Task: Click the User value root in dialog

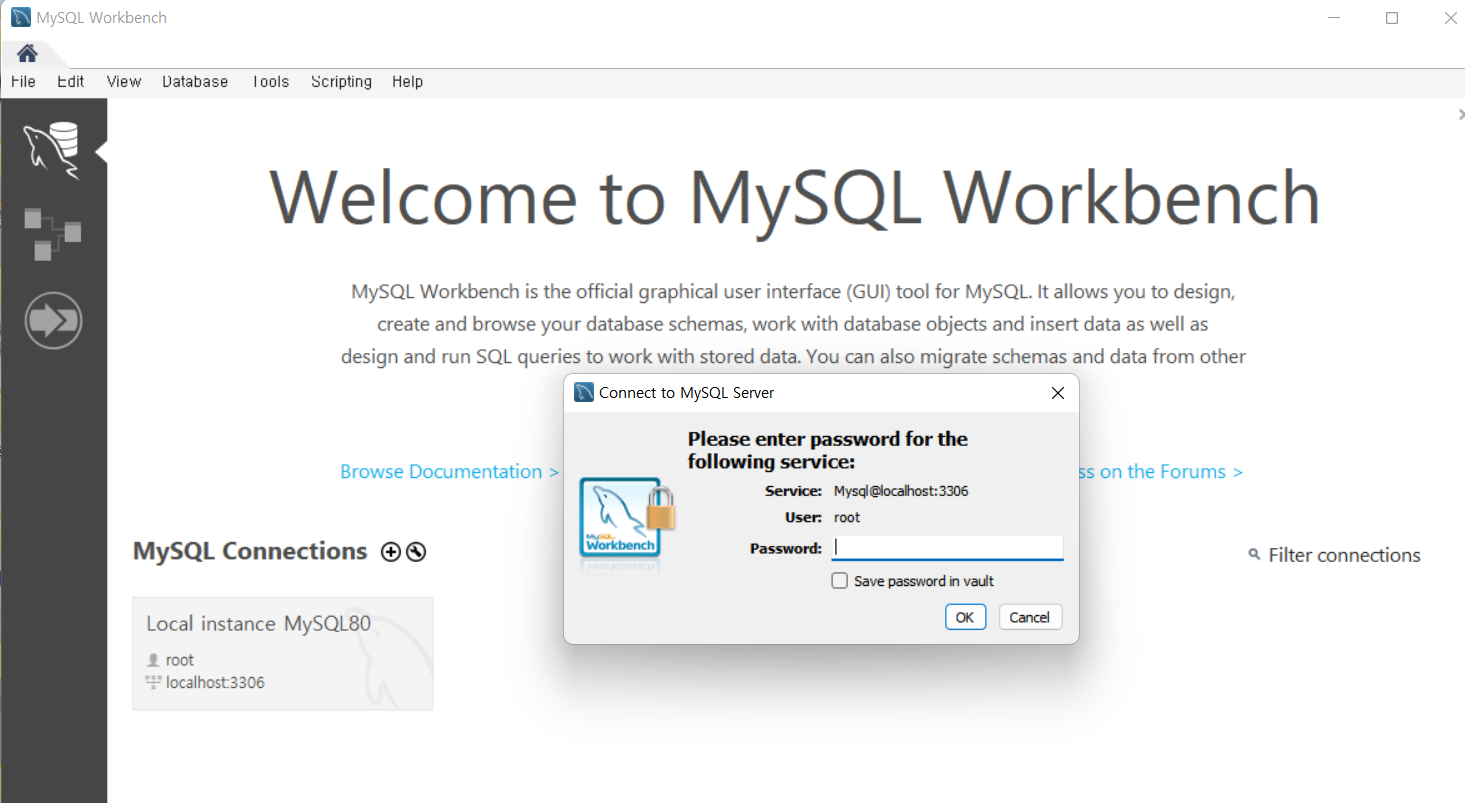Action: click(847, 517)
